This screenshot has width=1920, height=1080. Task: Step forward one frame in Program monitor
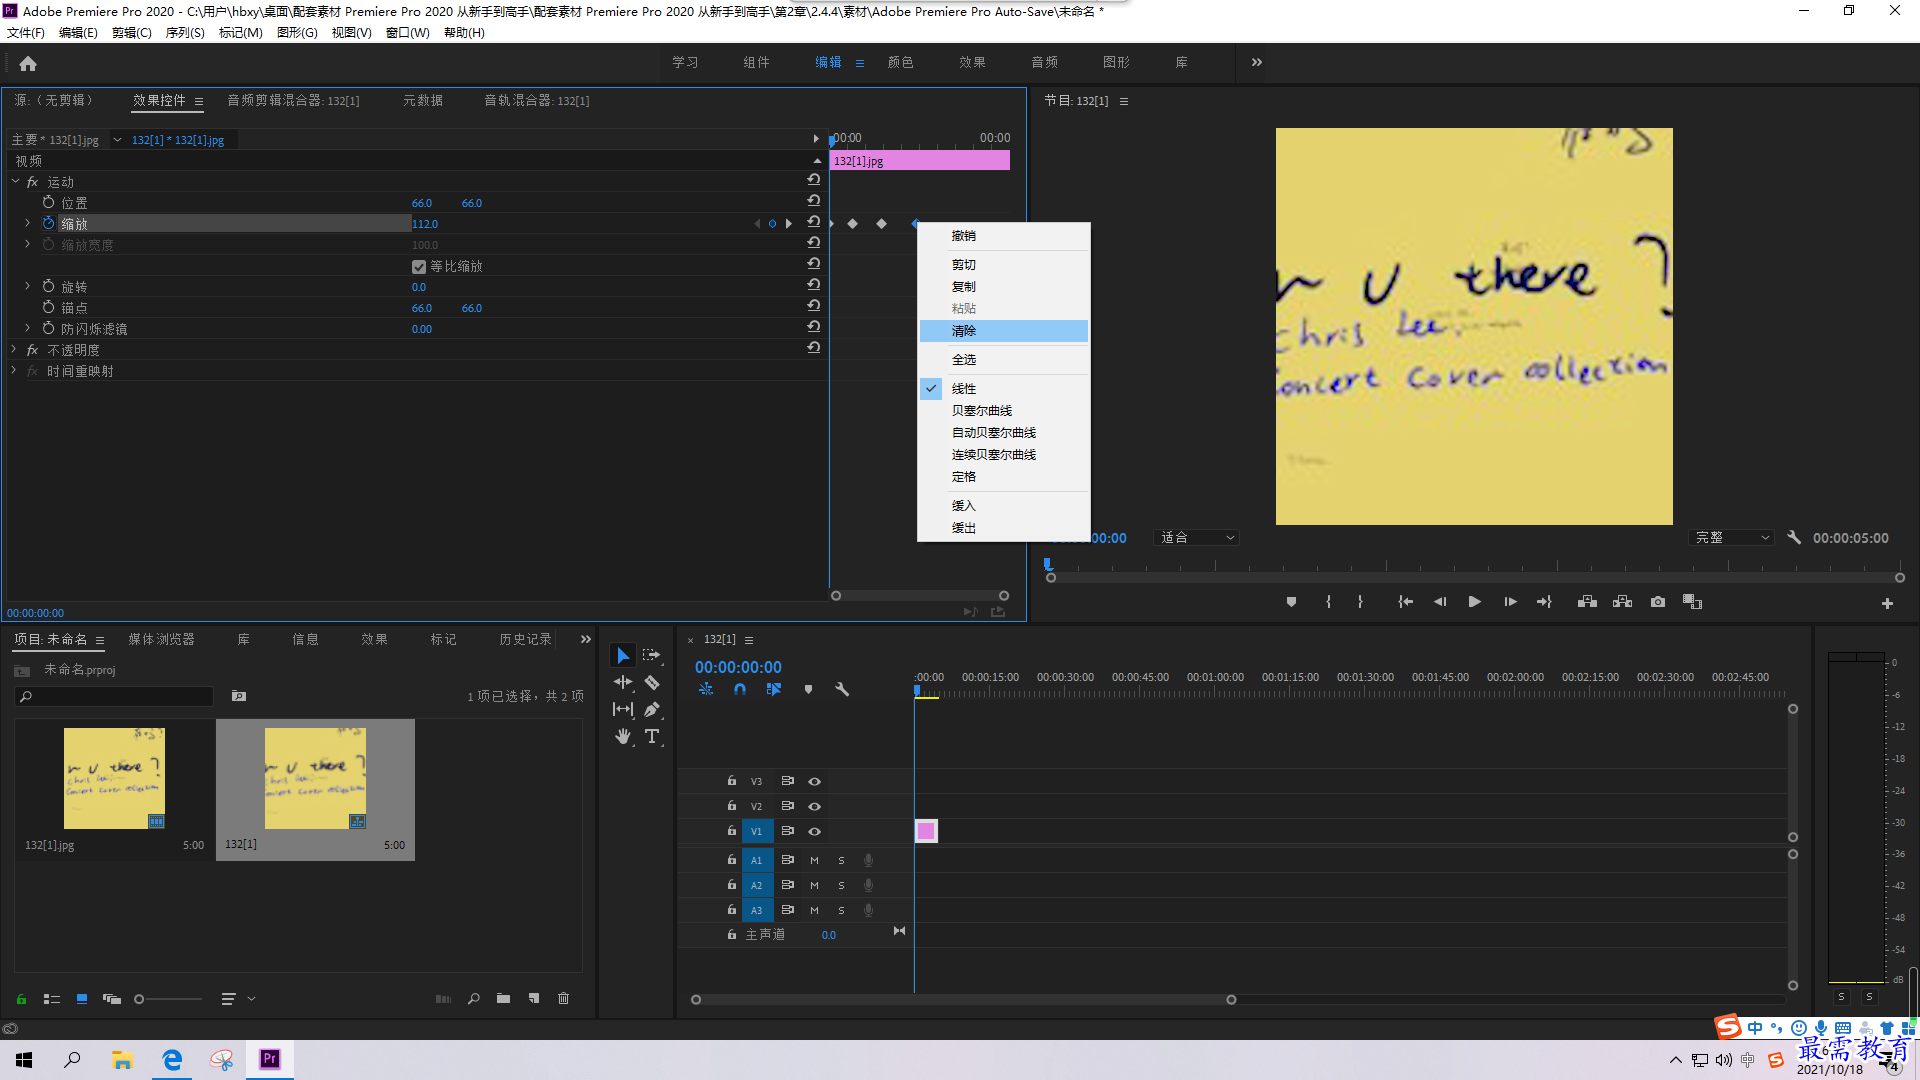pyautogui.click(x=1510, y=602)
